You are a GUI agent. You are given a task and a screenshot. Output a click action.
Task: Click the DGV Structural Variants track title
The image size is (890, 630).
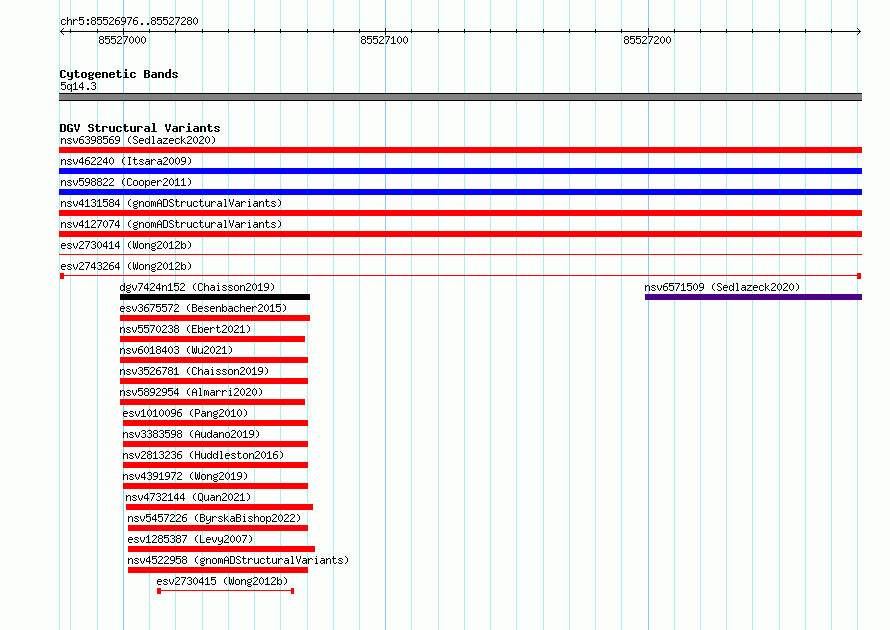pos(140,128)
